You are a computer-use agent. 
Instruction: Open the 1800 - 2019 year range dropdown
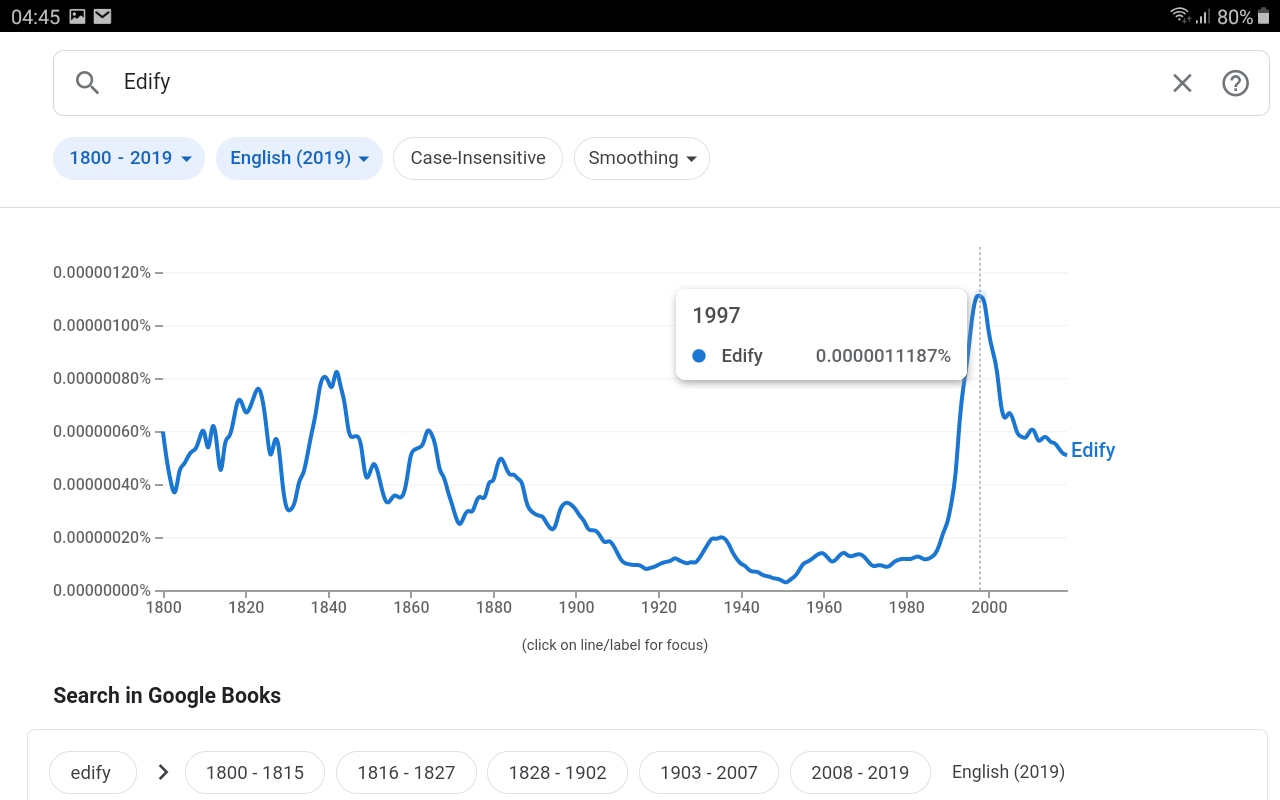click(129, 158)
